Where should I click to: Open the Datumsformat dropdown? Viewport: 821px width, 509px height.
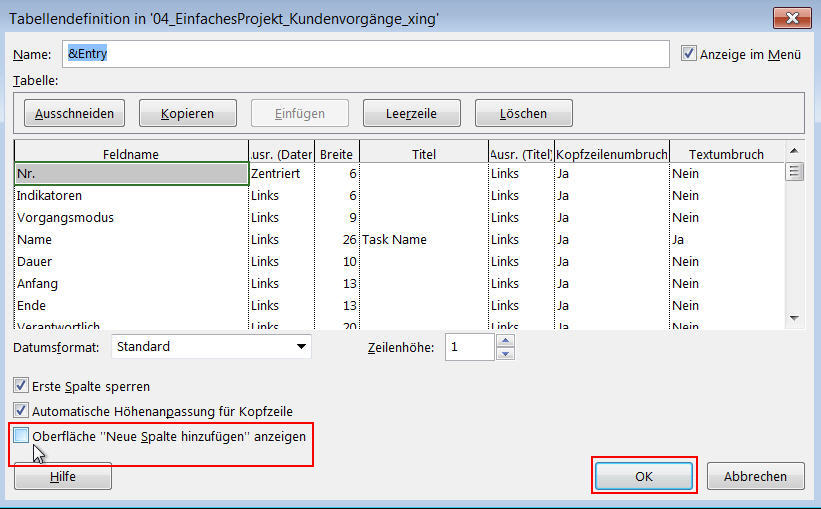pos(301,347)
